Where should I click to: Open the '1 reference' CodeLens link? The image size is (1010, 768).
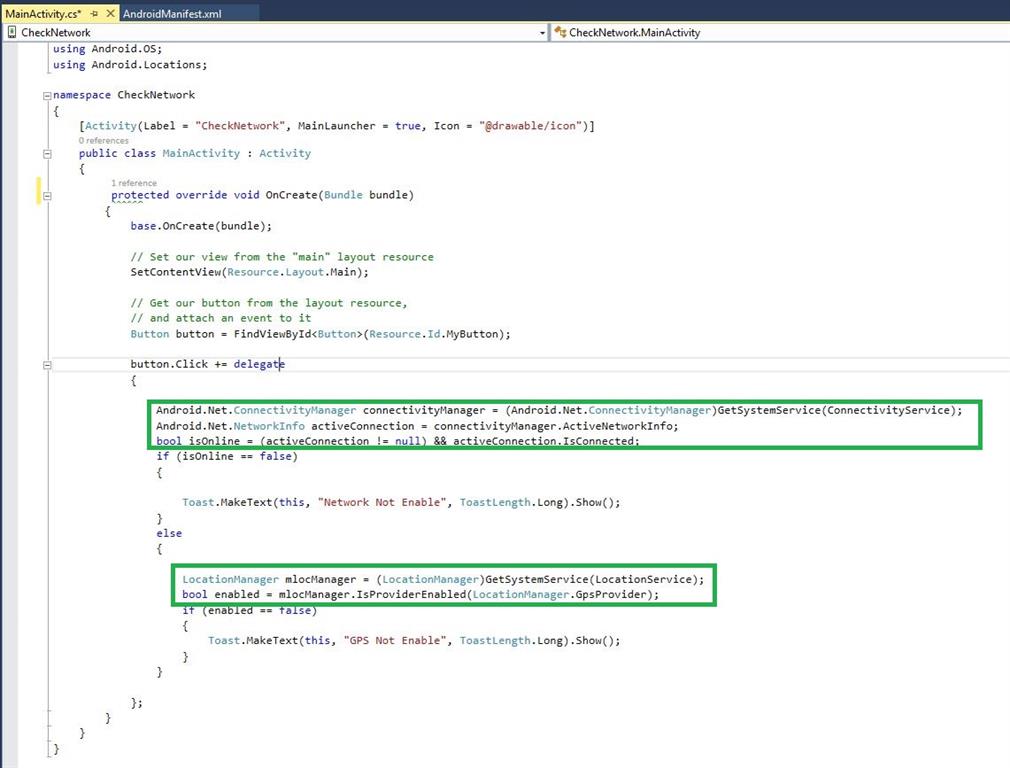[134, 183]
